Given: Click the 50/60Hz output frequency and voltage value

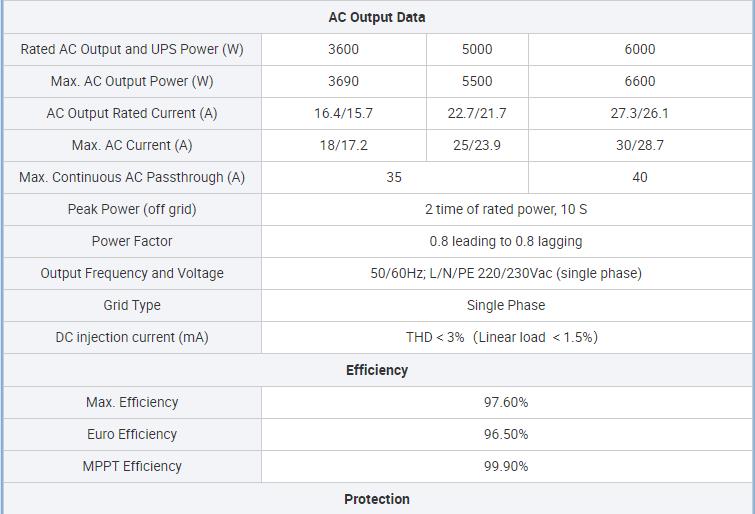Looking at the screenshot, I should pos(506,273).
